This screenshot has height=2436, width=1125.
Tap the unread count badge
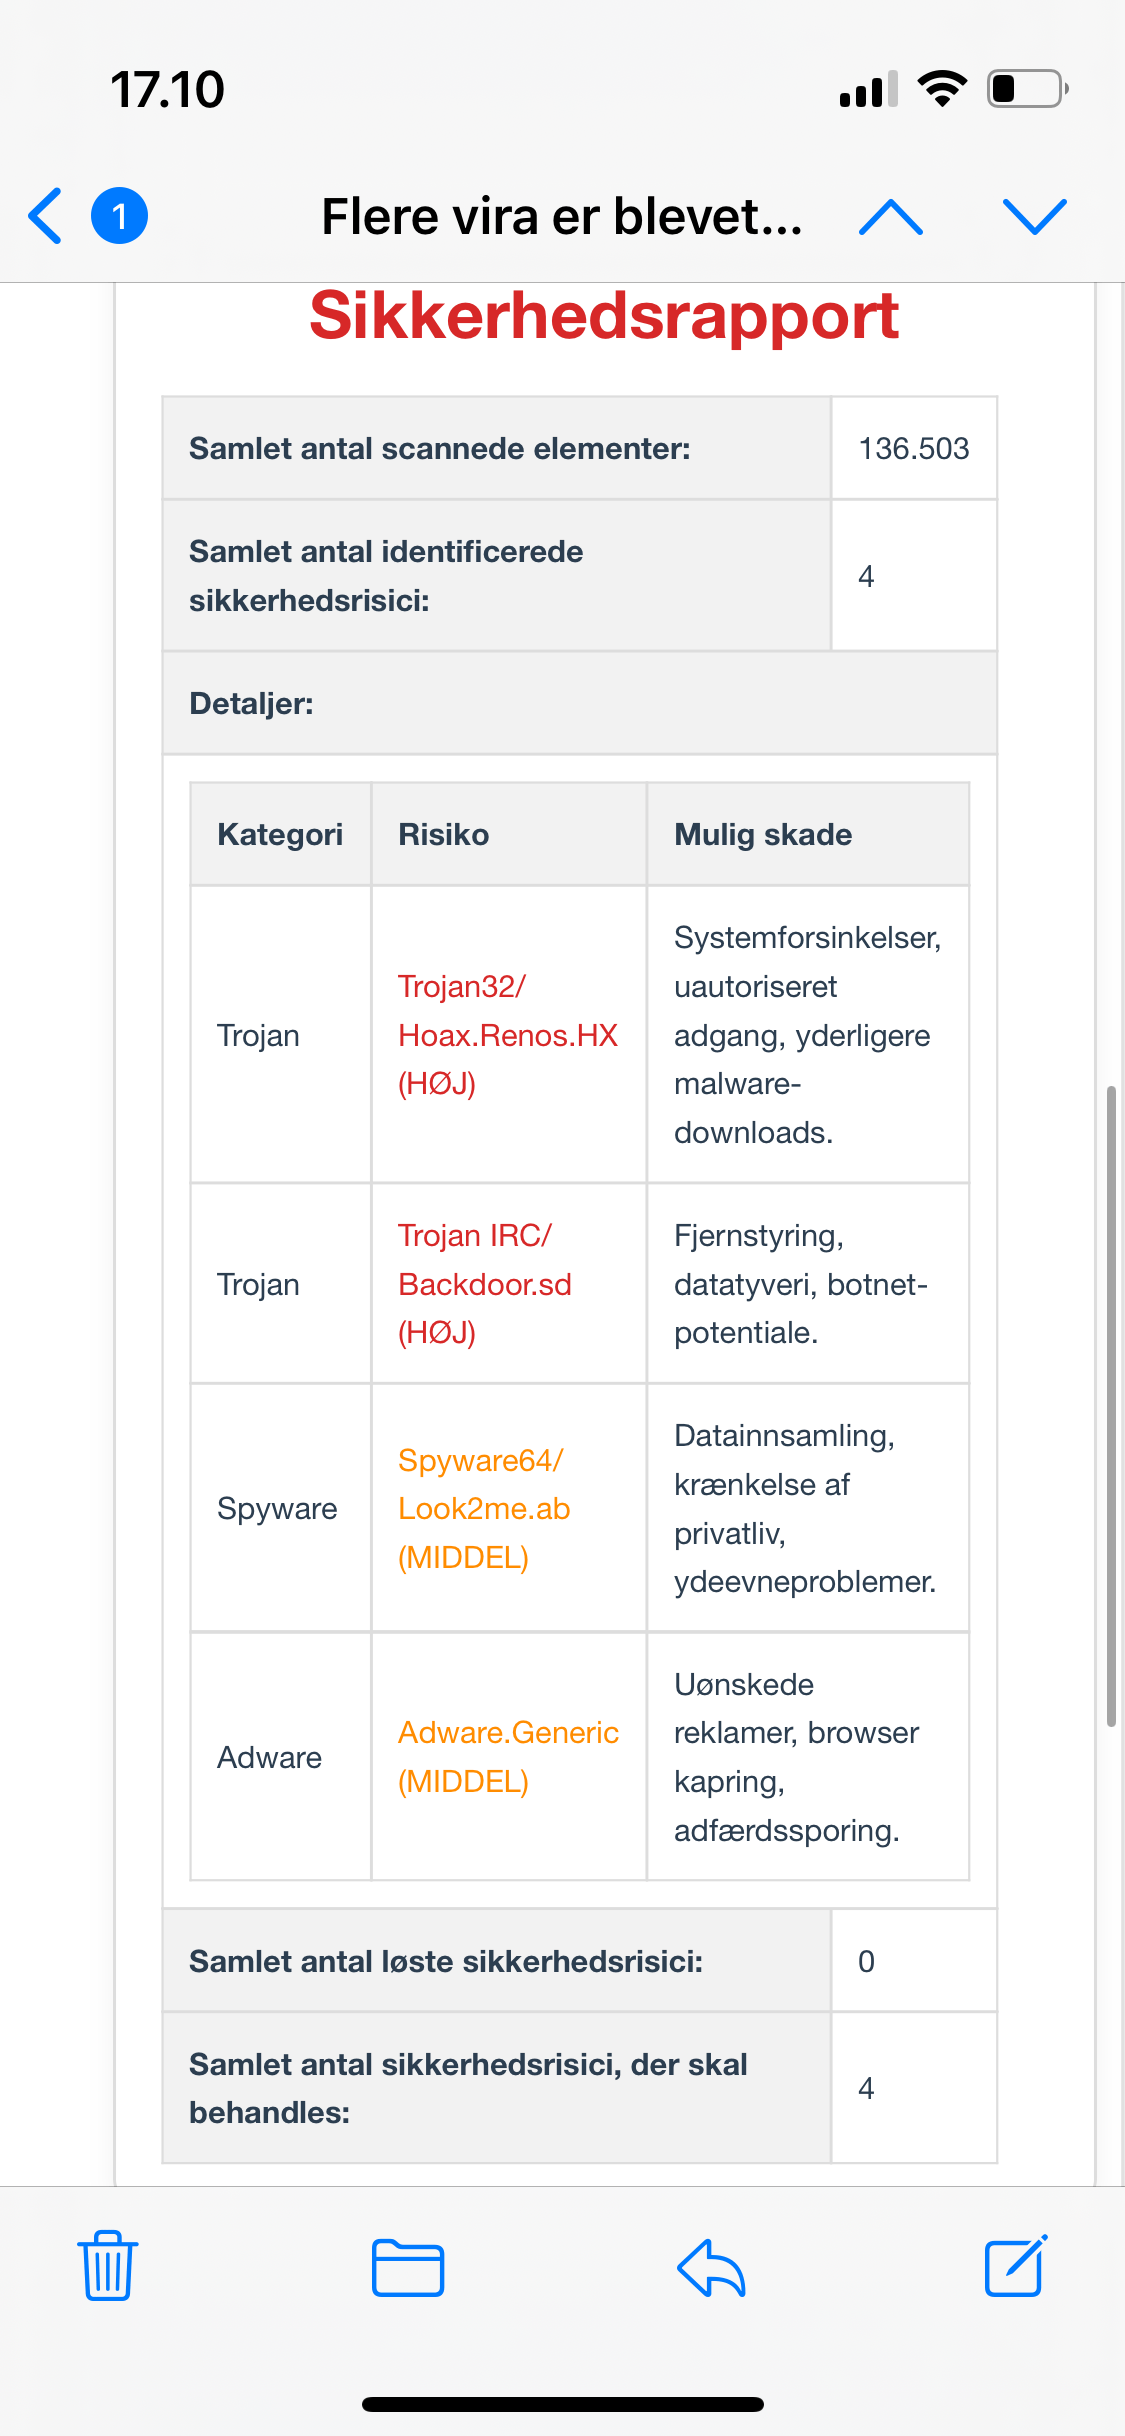(119, 216)
